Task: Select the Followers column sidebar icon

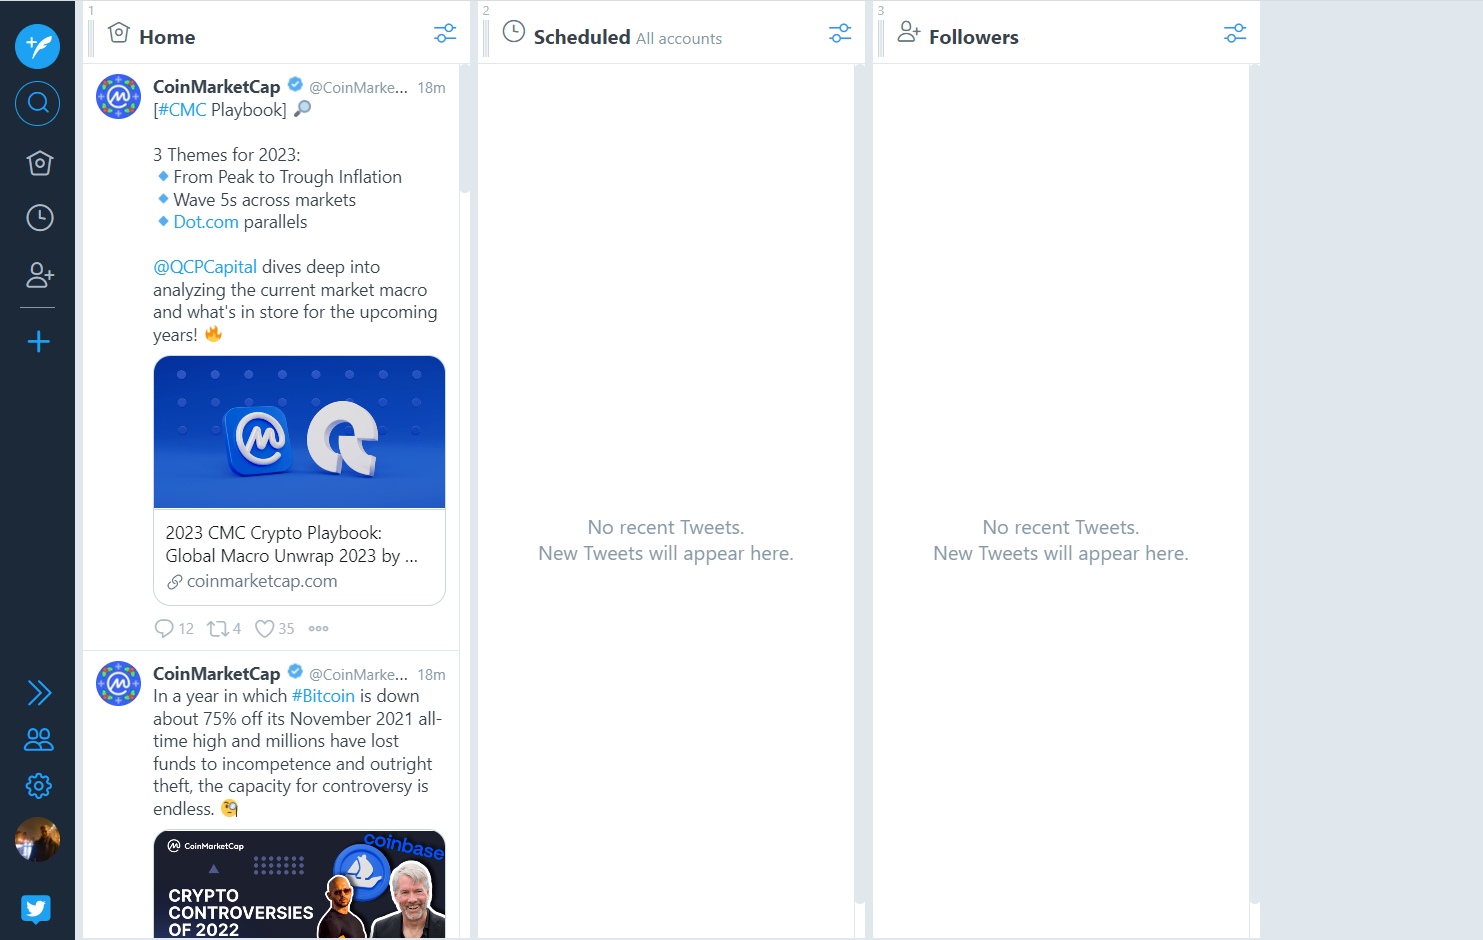Action: click(39, 275)
